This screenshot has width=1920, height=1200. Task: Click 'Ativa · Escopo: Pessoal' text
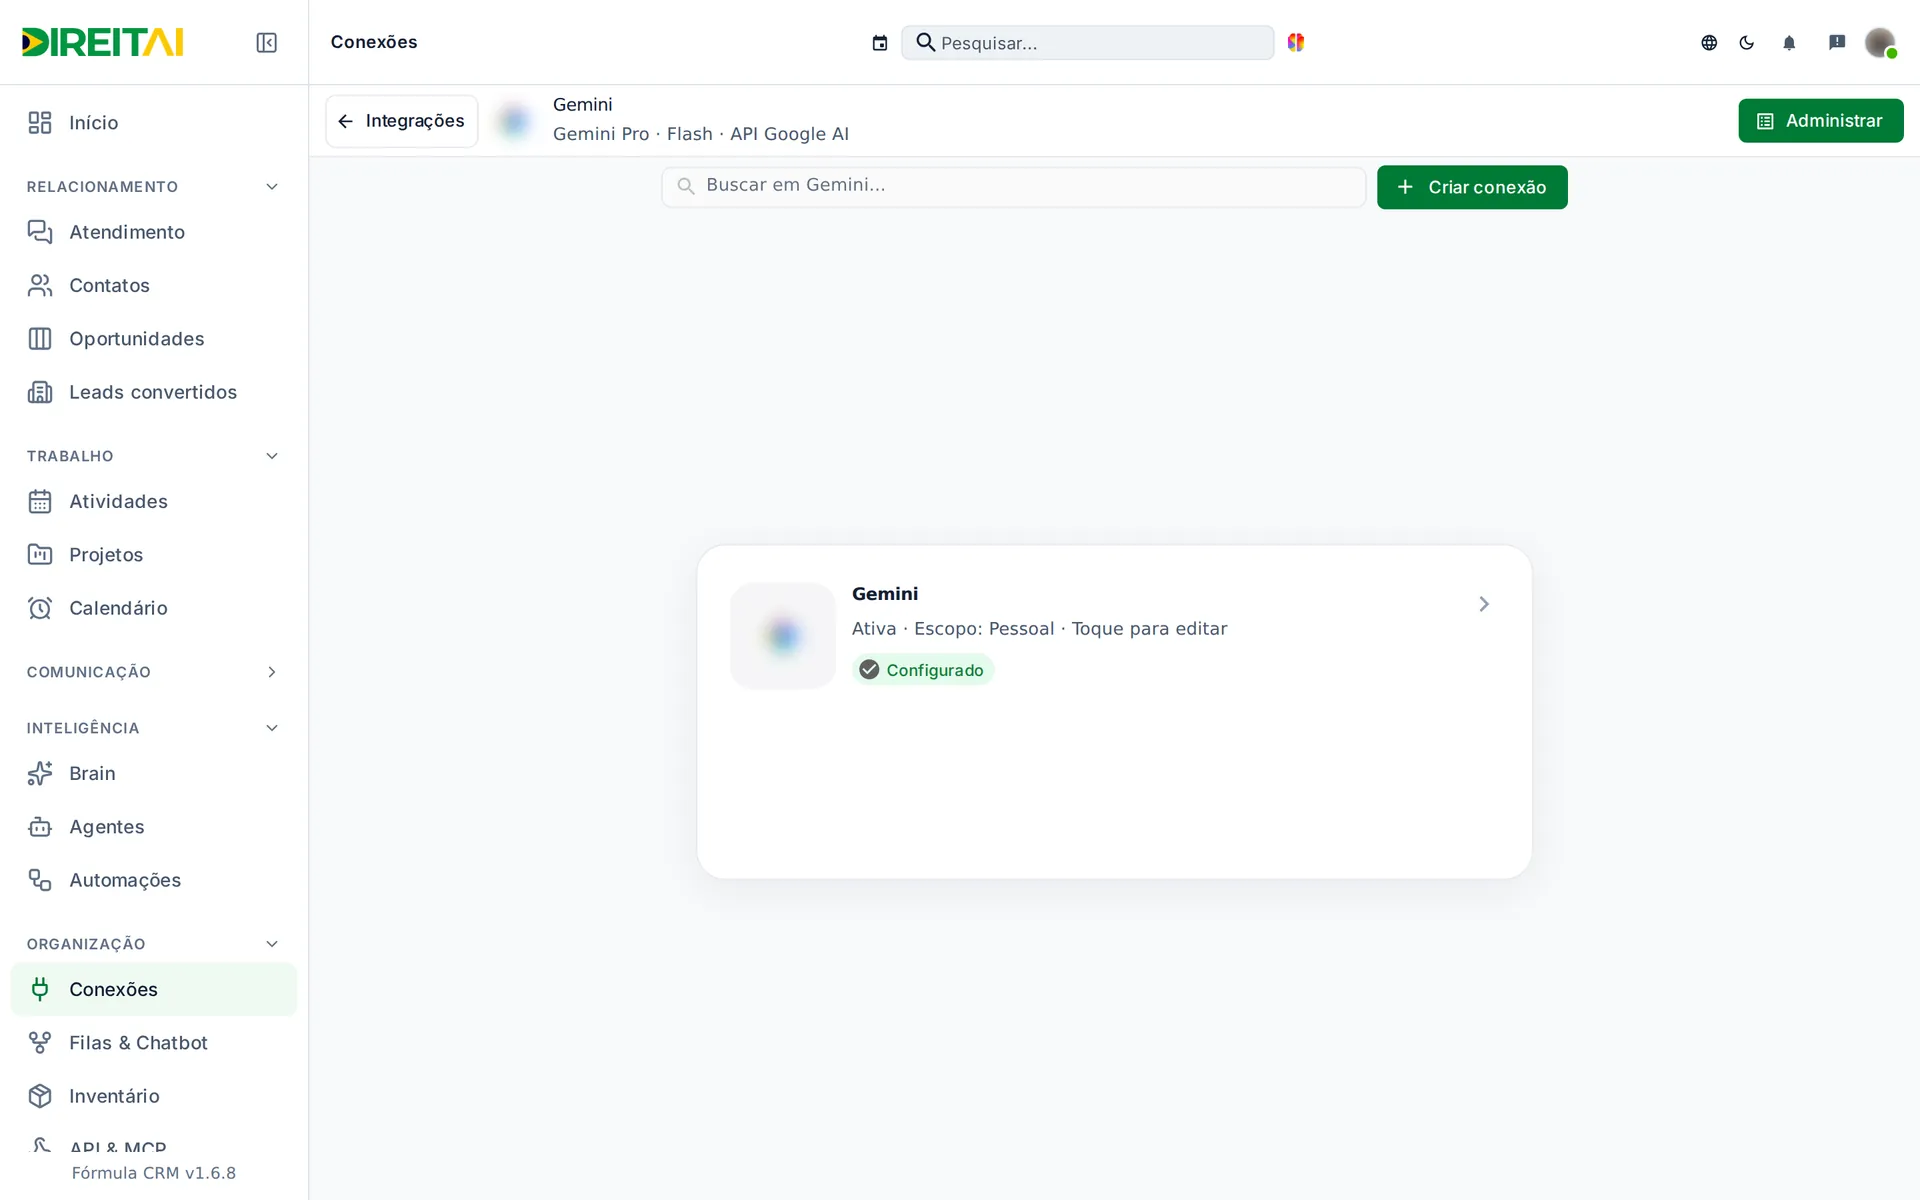click(x=953, y=629)
